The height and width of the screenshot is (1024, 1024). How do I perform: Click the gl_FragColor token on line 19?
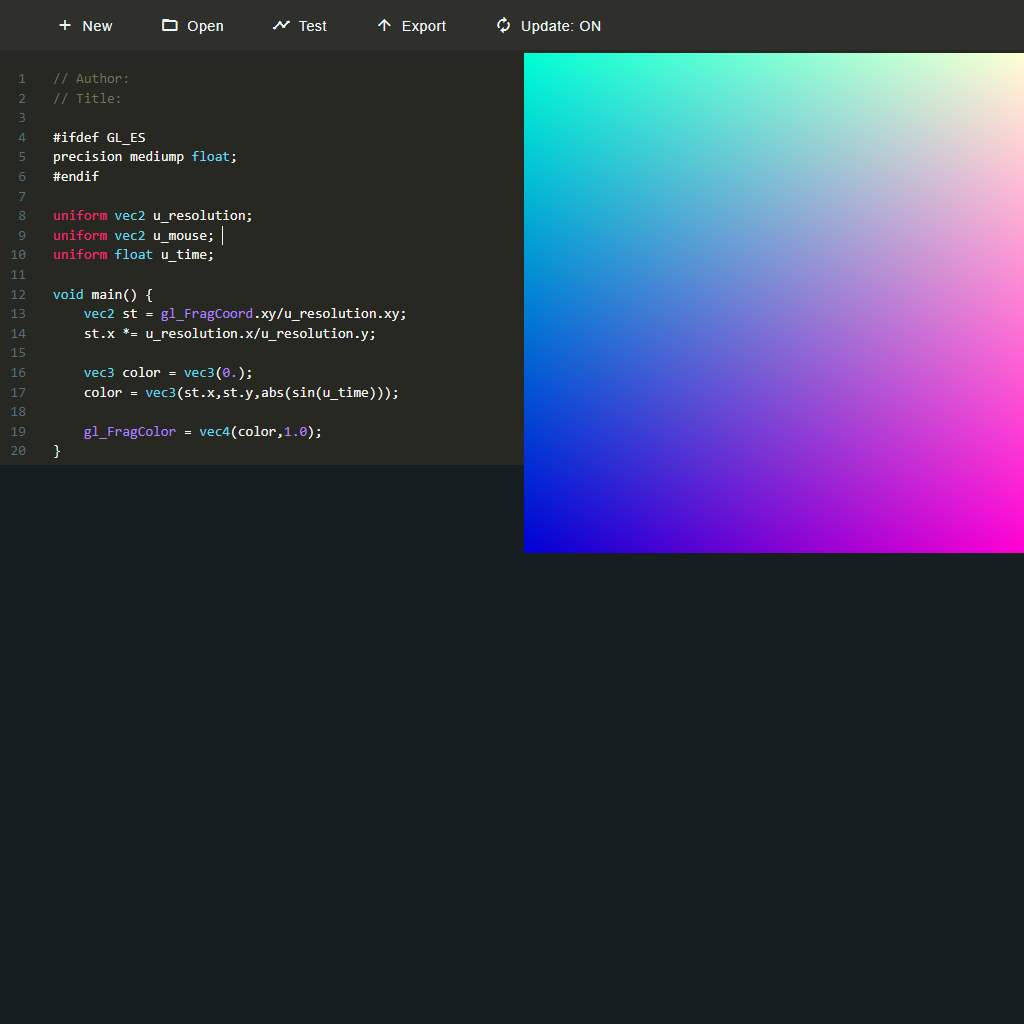tap(130, 431)
